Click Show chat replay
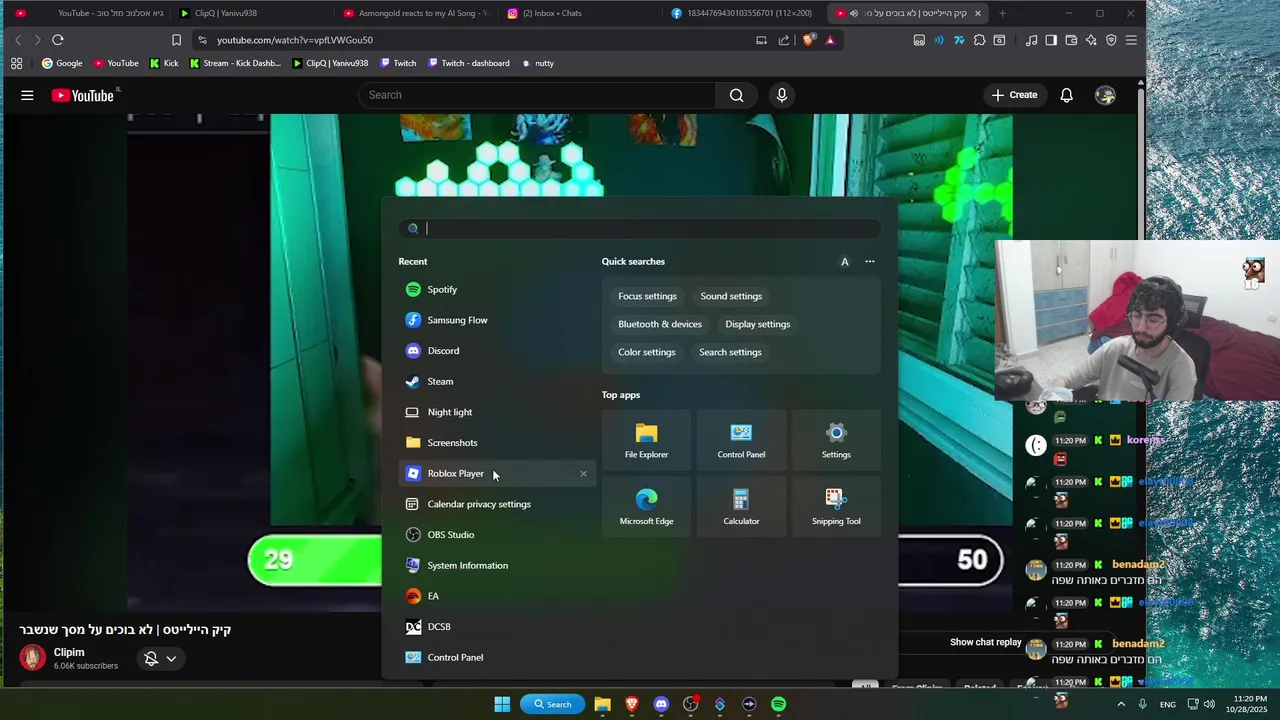The width and height of the screenshot is (1280, 720). [986, 642]
